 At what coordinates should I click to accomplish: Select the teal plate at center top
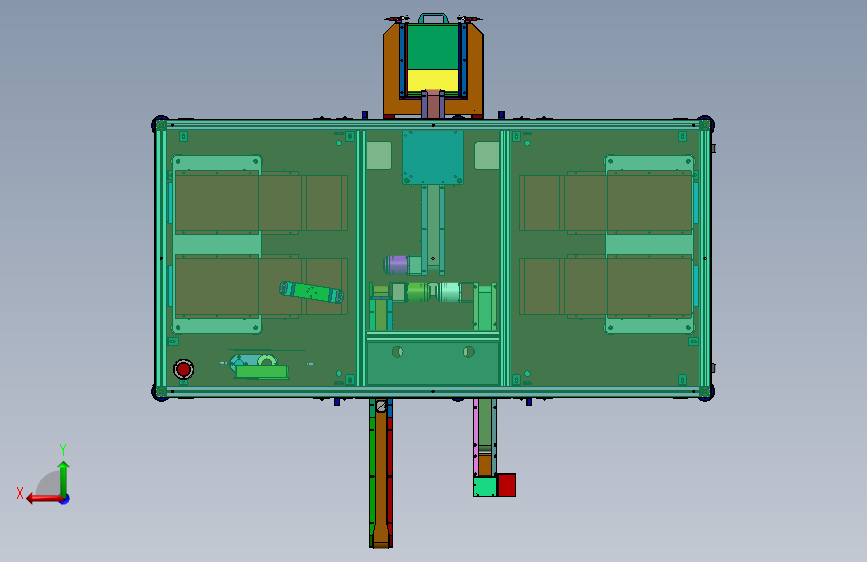point(432,158)
